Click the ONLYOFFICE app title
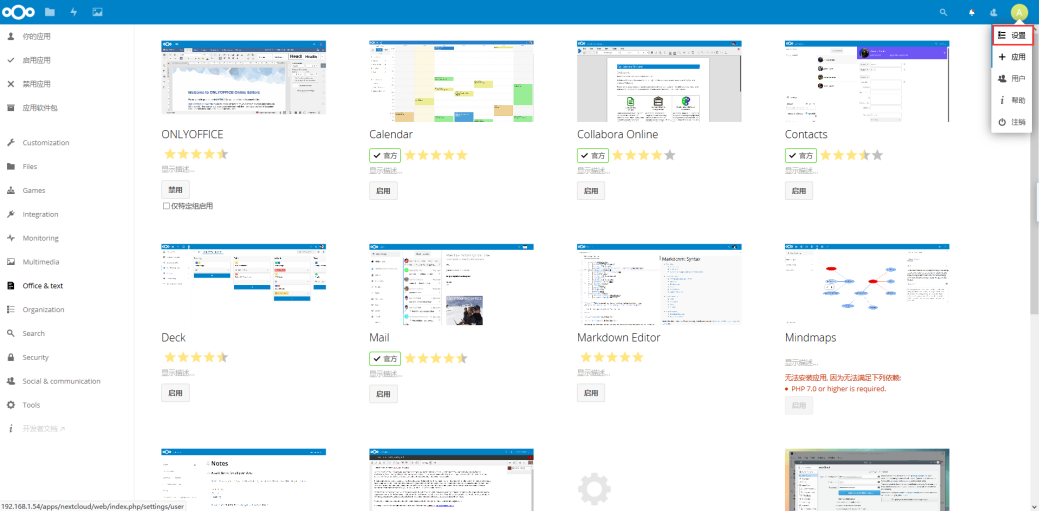Viewport: 1039px width, 511px height. pos(192,135)
